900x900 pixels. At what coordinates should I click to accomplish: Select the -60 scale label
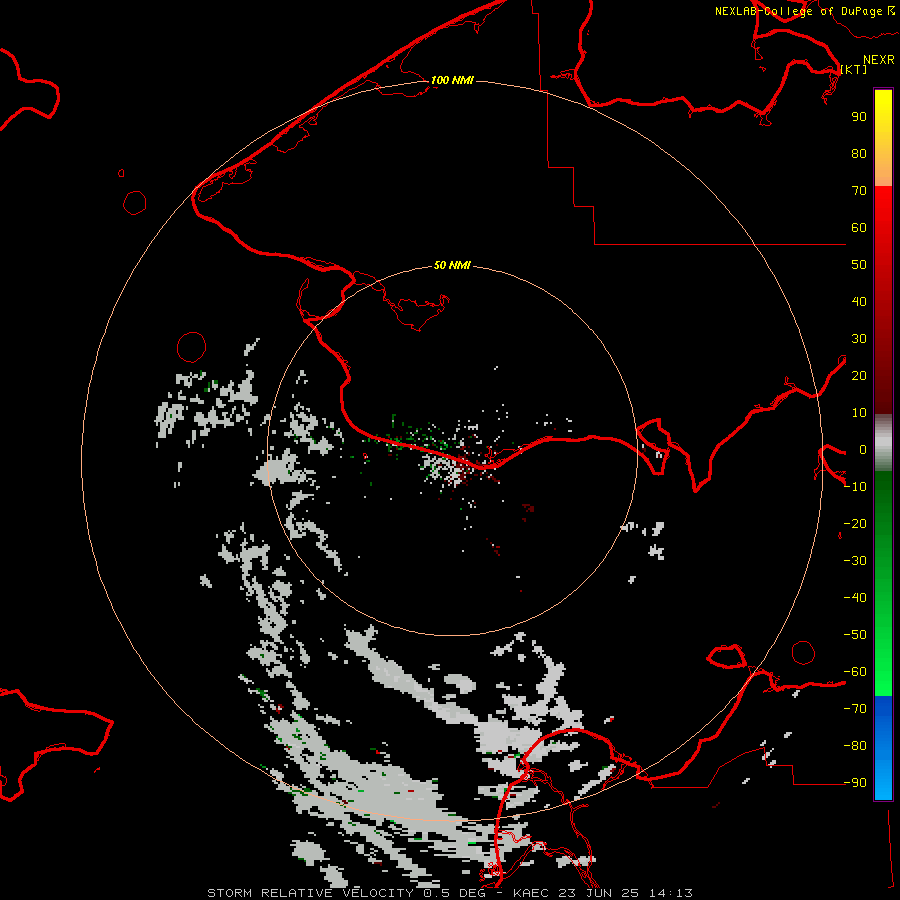click(x=855, y=672)
